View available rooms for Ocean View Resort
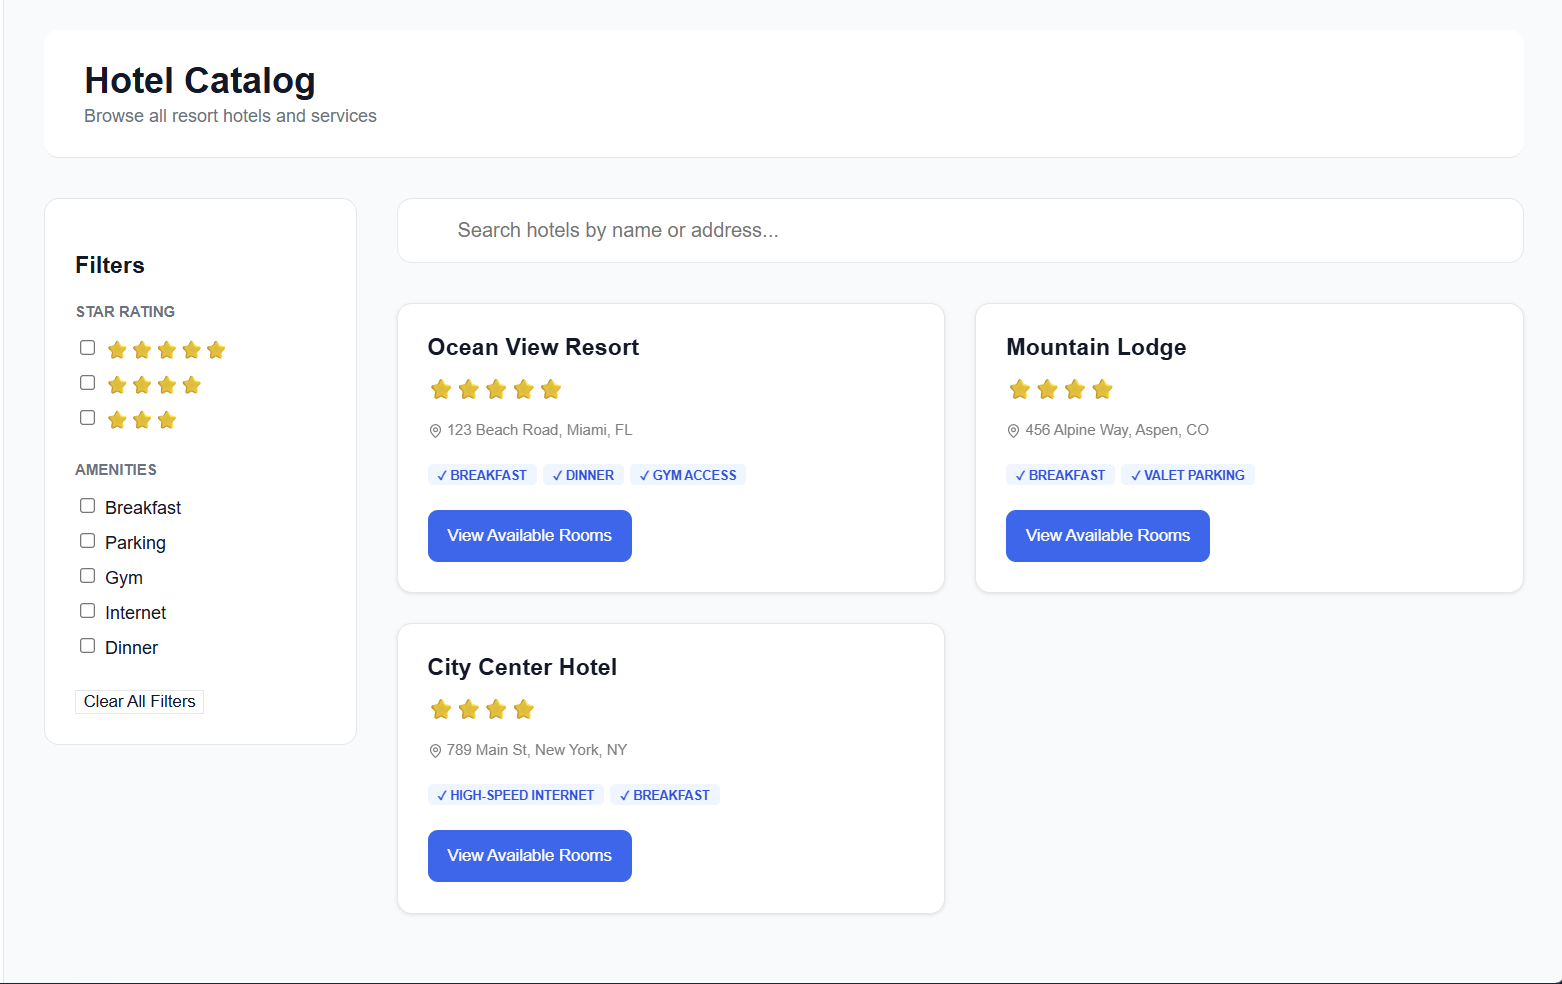This screenshot has height=984, width=1562. point(529,536)
